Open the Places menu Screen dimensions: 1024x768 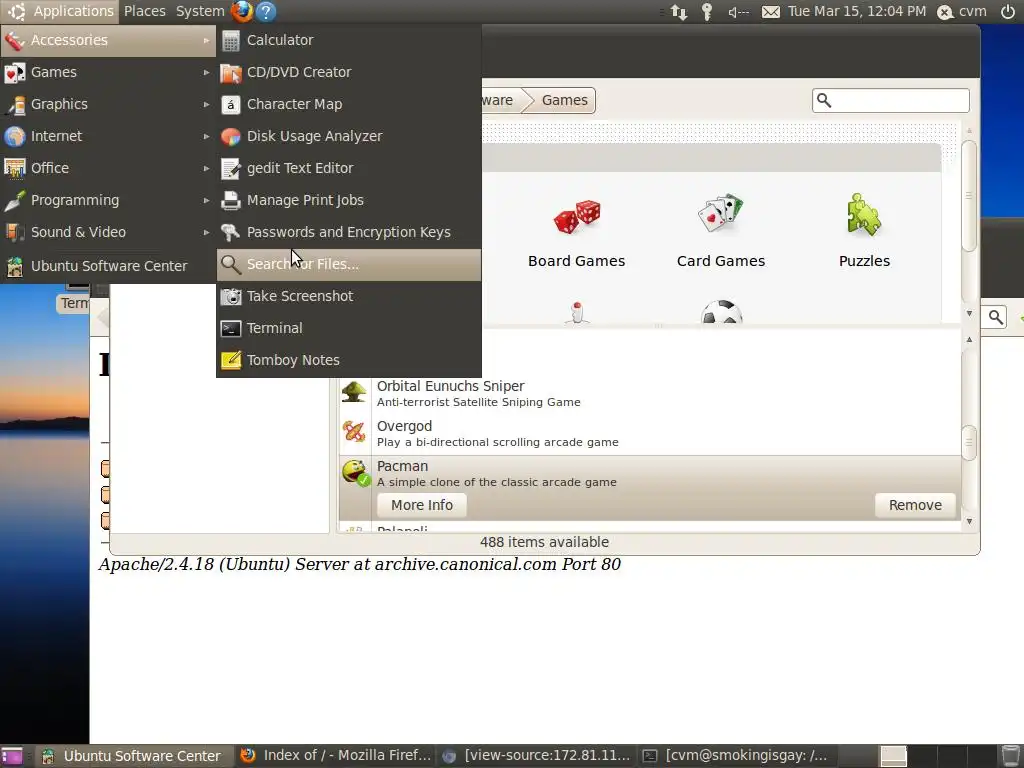(x=144, y=11)
